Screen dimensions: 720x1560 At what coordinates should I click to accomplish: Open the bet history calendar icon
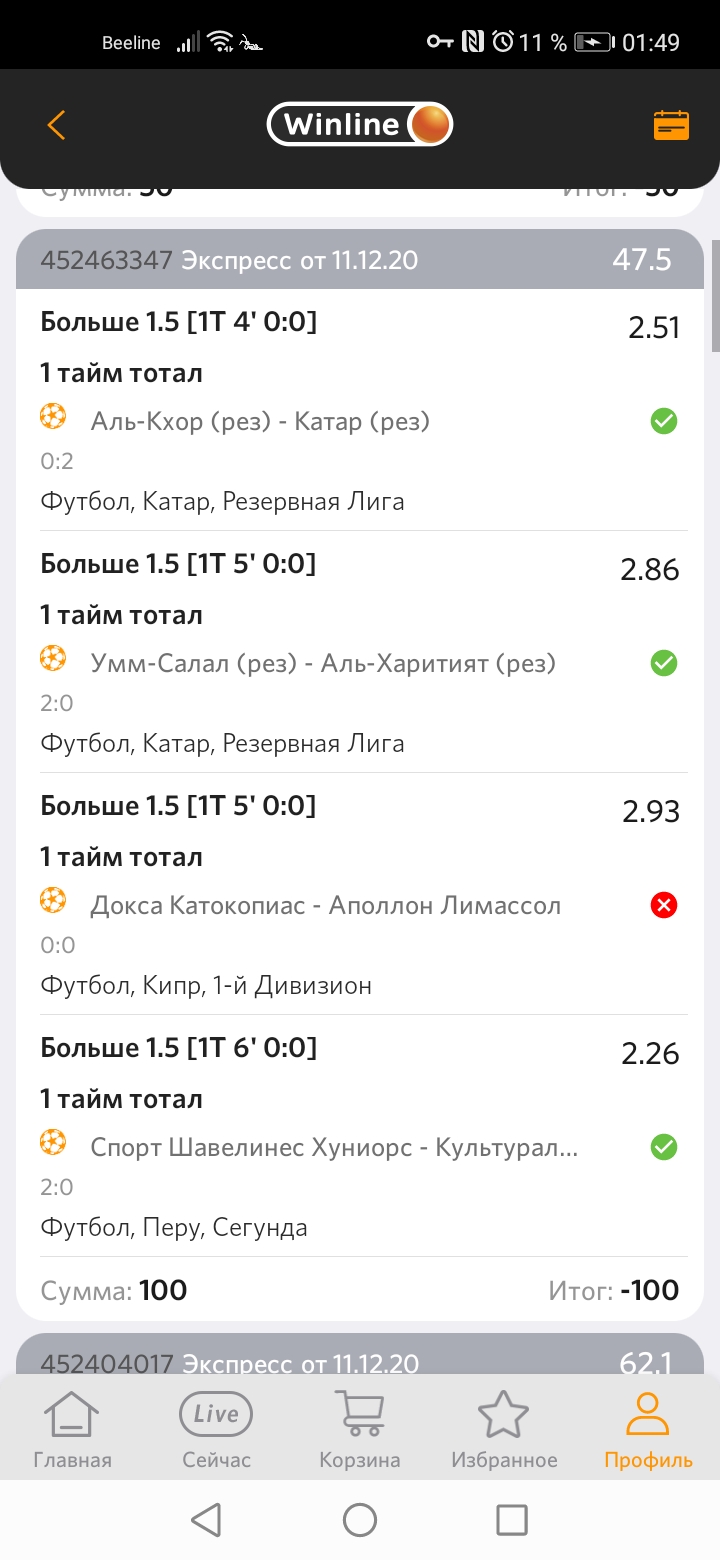(x=671, y=125)
